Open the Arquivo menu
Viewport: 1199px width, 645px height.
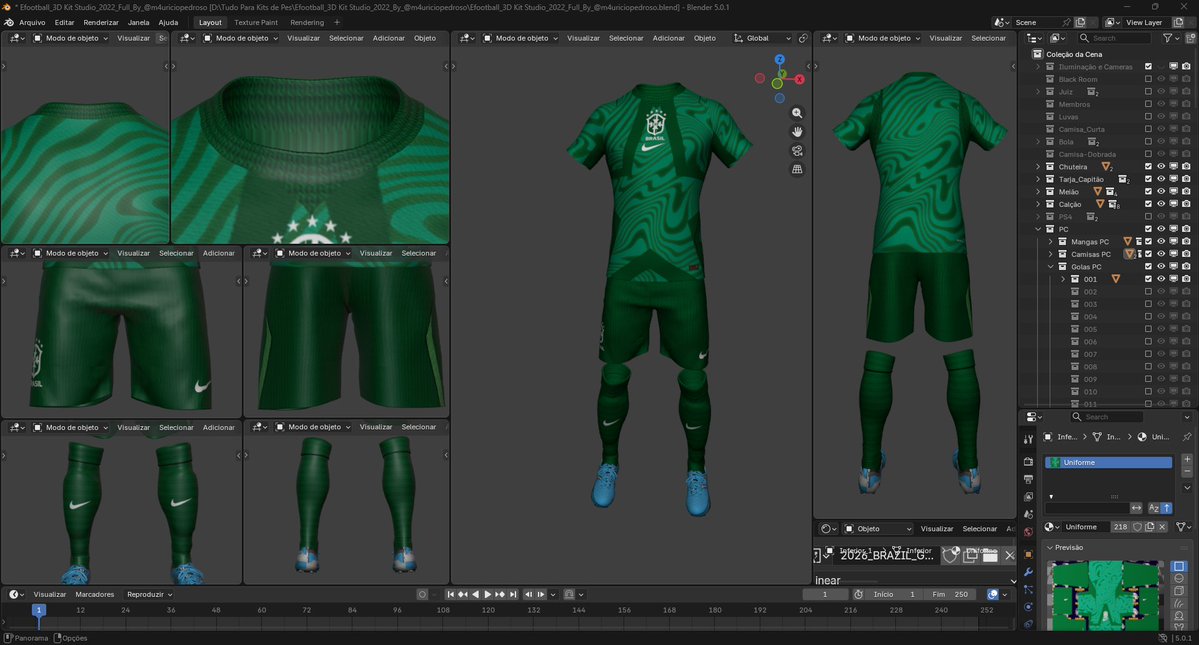click(x=32, y=23)
